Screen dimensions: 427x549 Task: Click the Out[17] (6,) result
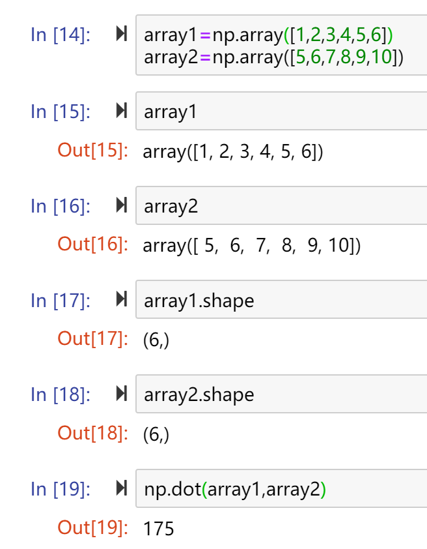tap(156, 340)
